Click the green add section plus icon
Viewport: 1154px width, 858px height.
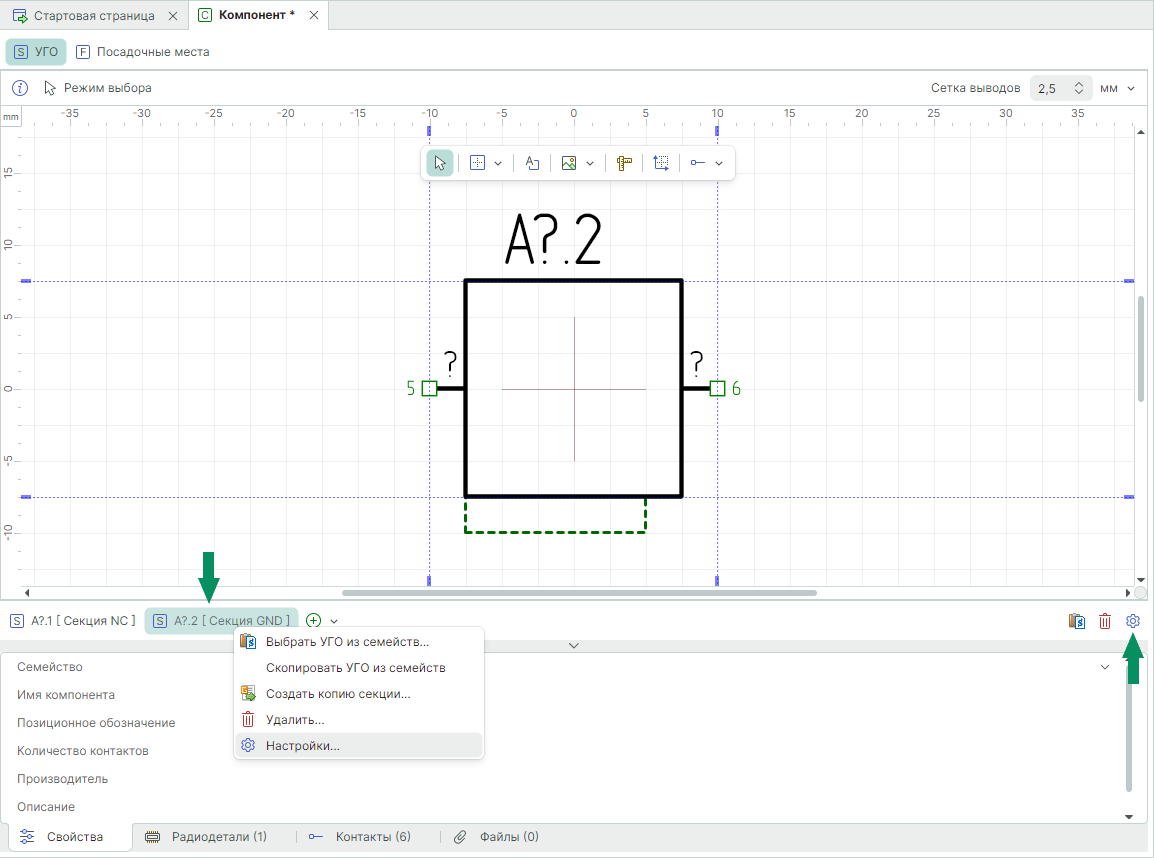(x=314, y=621)
